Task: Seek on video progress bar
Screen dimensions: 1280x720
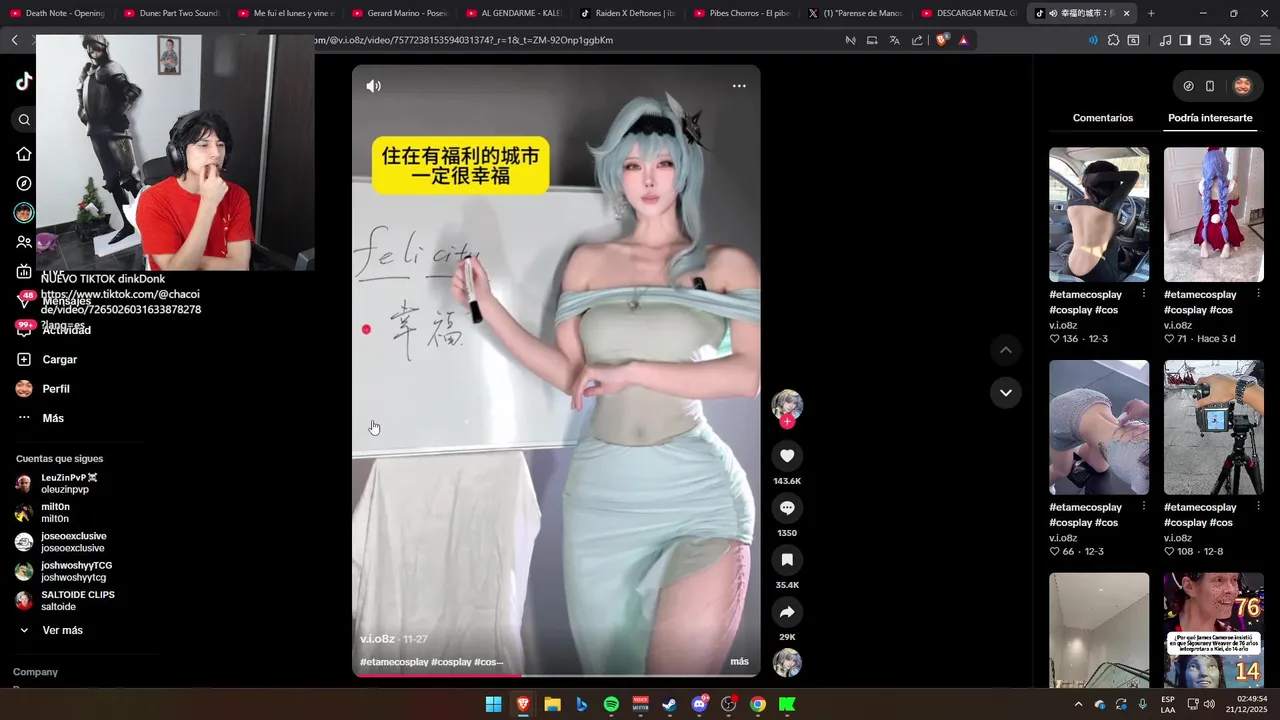Action: (556, 675)
